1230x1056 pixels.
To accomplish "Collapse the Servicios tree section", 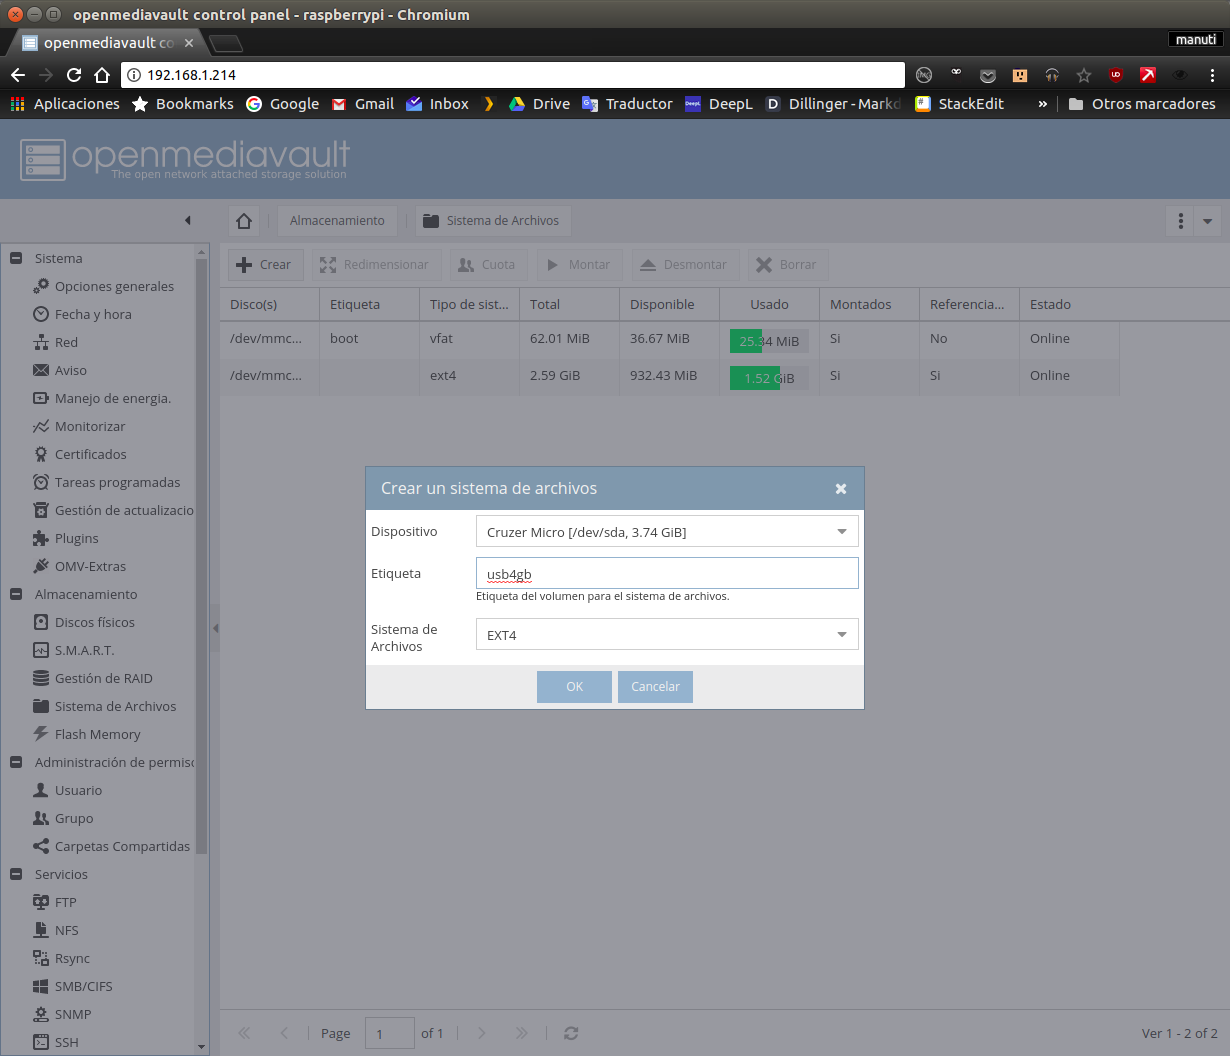I will [x=16, y=874].
